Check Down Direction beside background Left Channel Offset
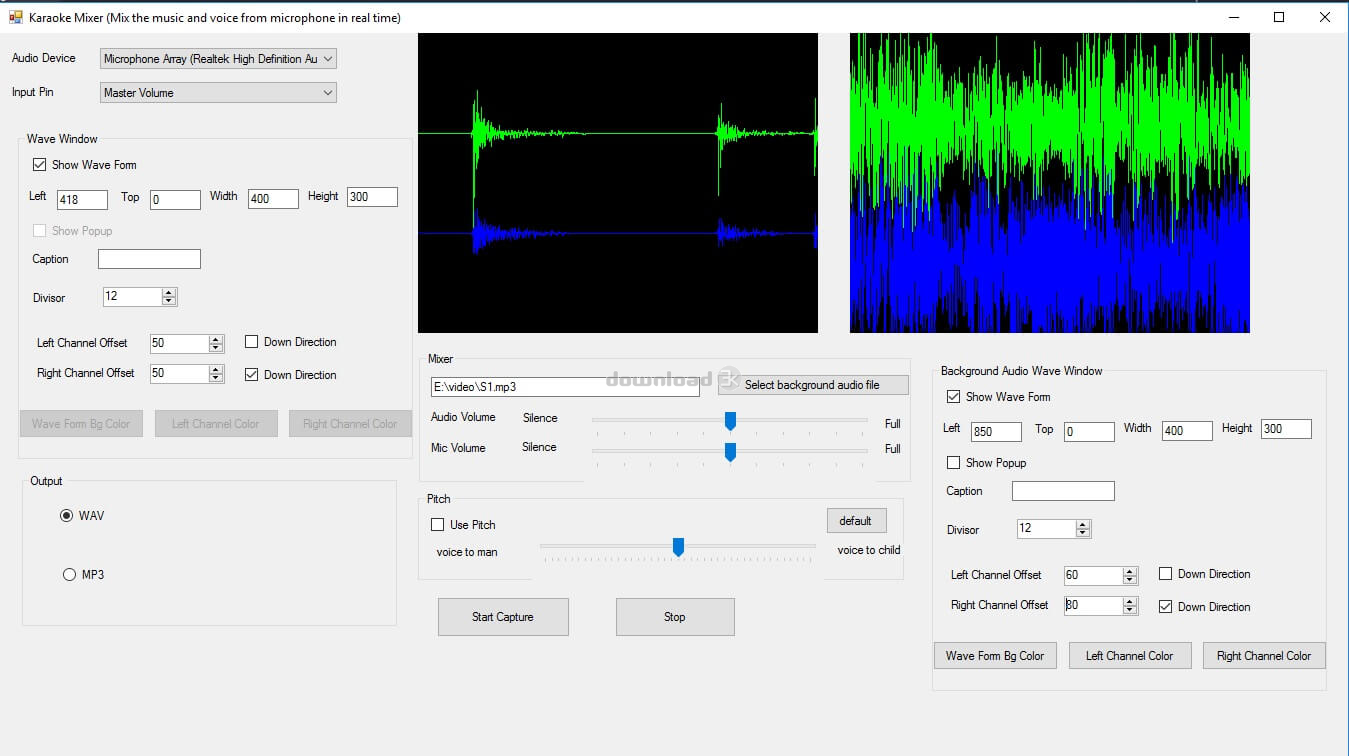 click(x=1165, y=574)
